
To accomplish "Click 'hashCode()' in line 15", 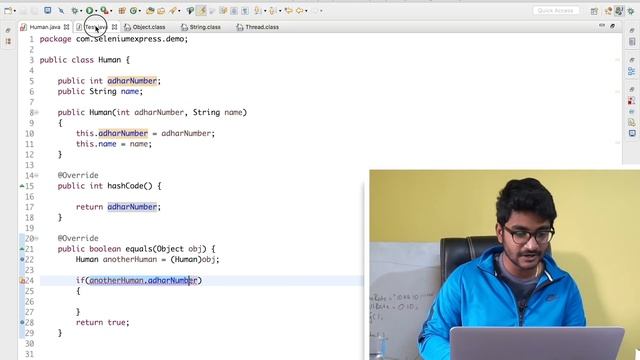I will point(130,186).
